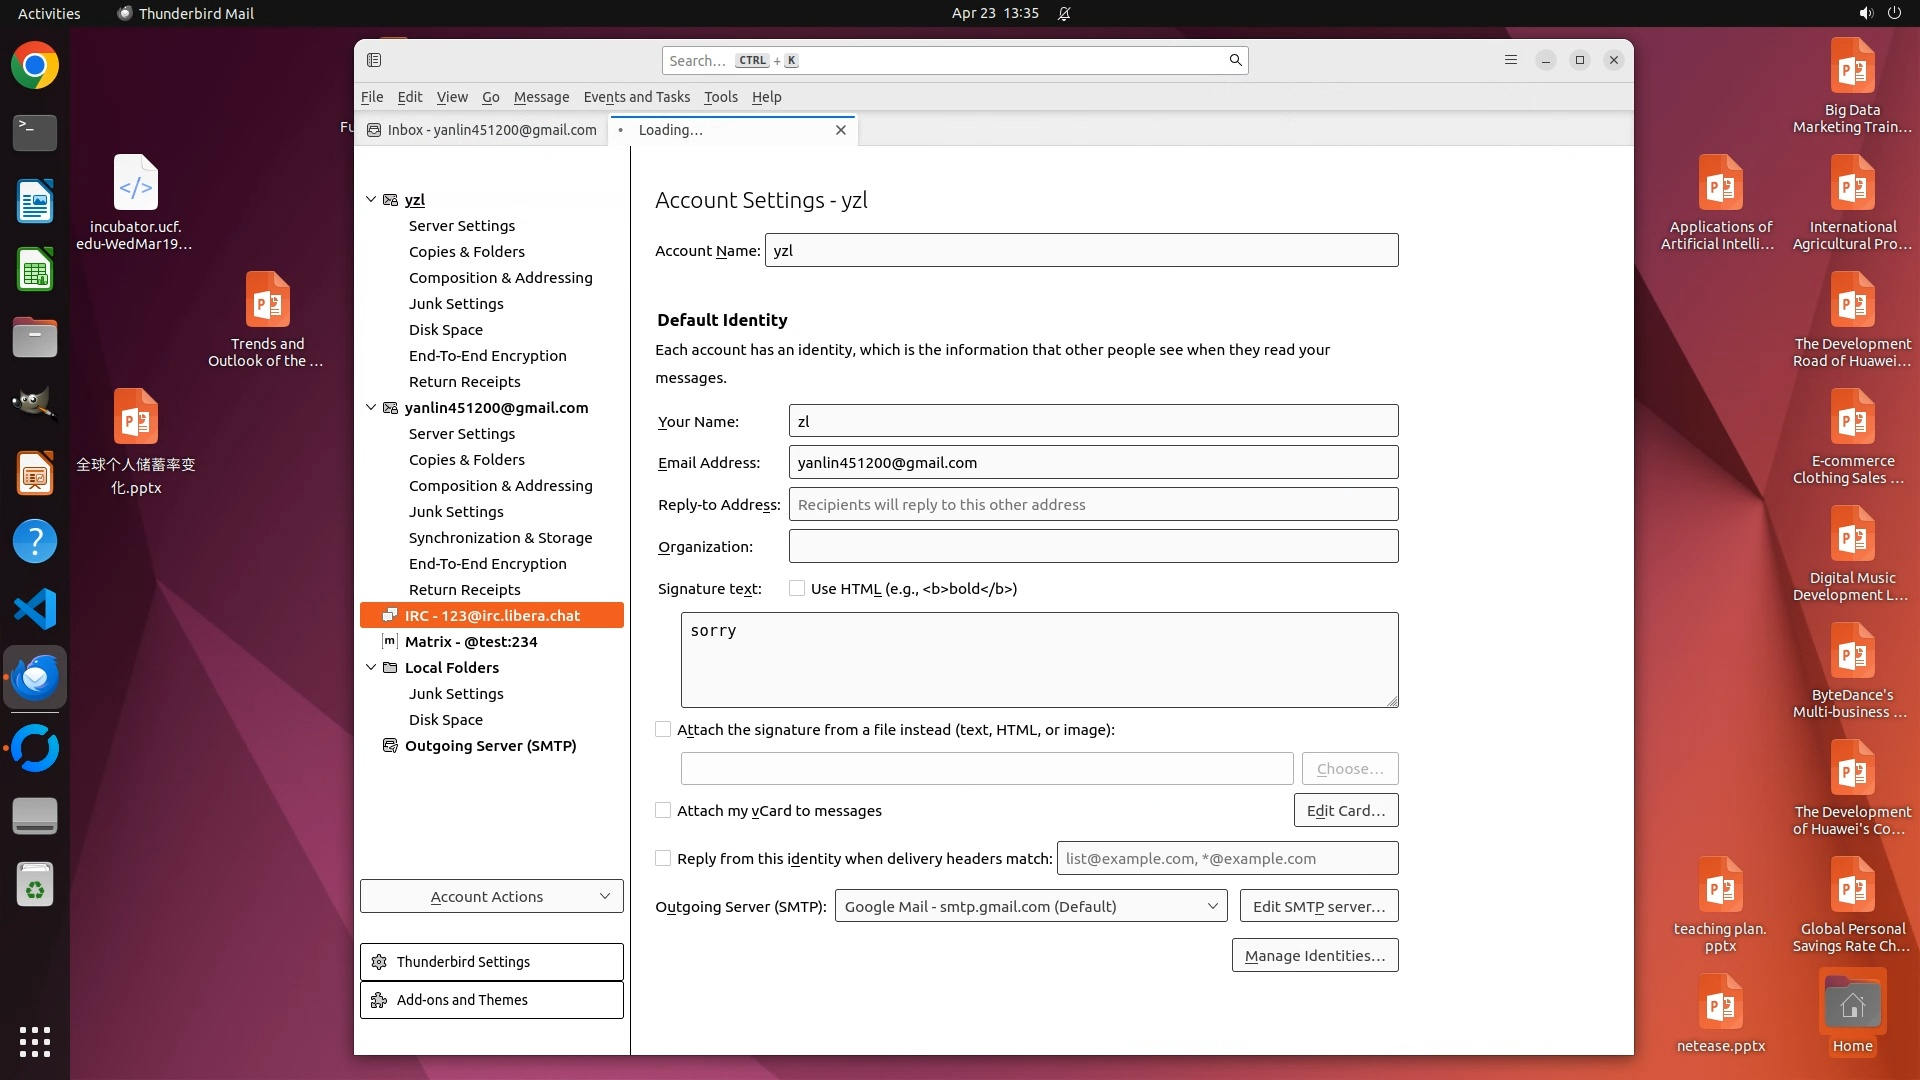Click the Add-ons and Themes puzzle icon

point(379,1000)
